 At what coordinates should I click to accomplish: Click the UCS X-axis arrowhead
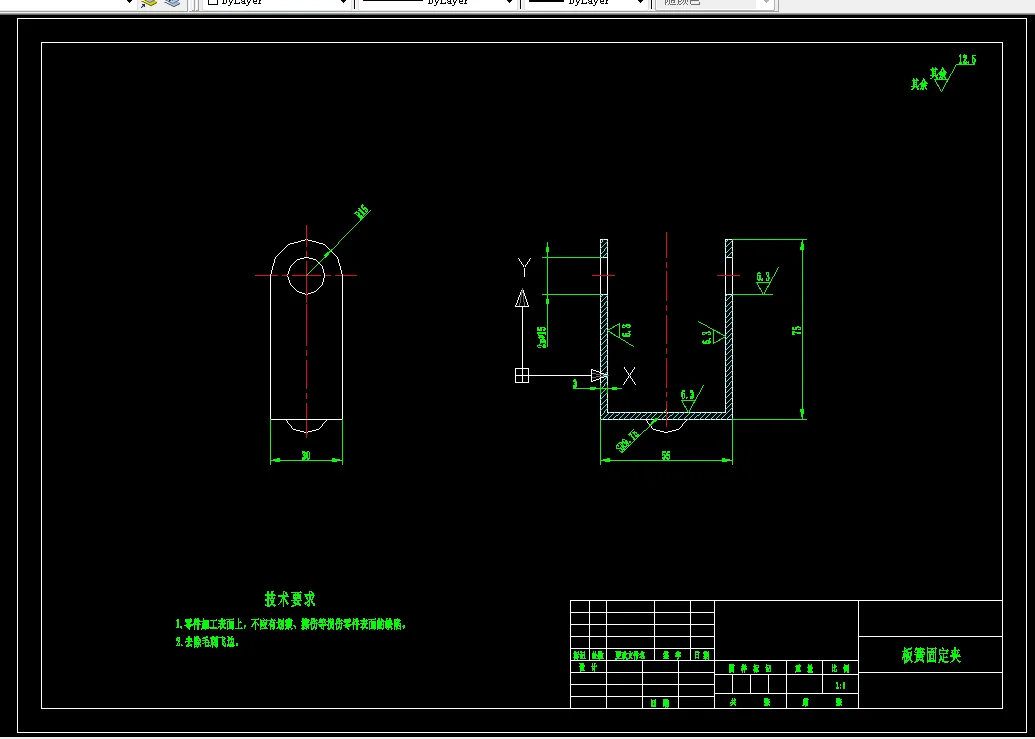[599, 375]
